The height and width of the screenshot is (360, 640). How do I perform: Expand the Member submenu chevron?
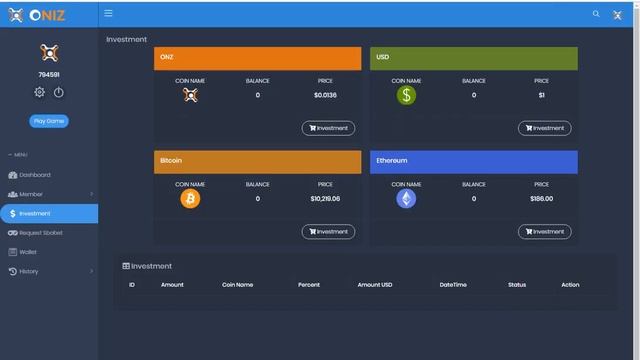(x=91, y=194)
